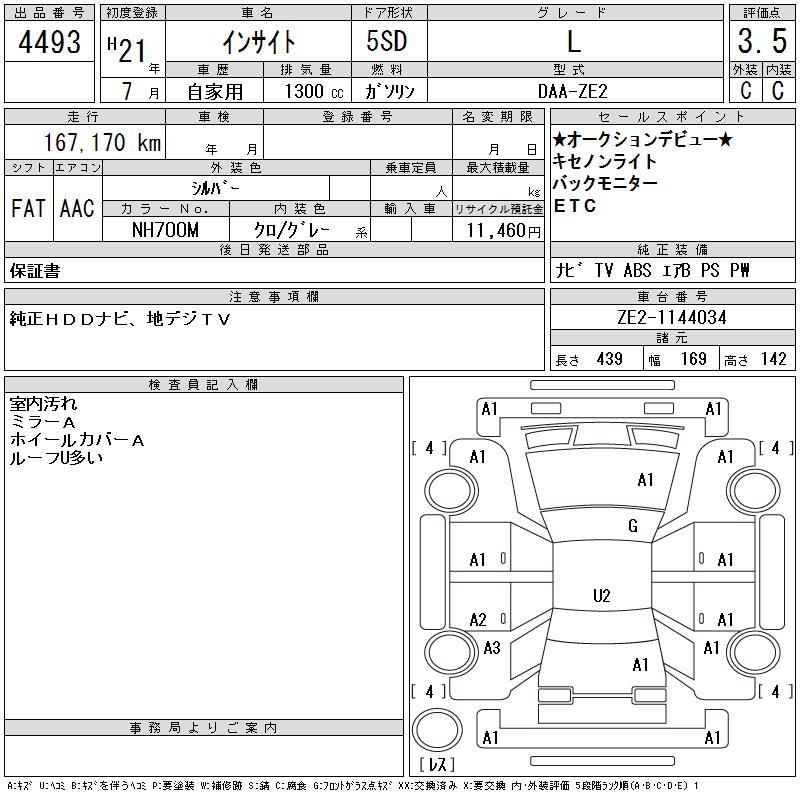Click the height value 高さ 142
Image resolution: width=800 pixels, height=800 pixels.
point(755,359)
